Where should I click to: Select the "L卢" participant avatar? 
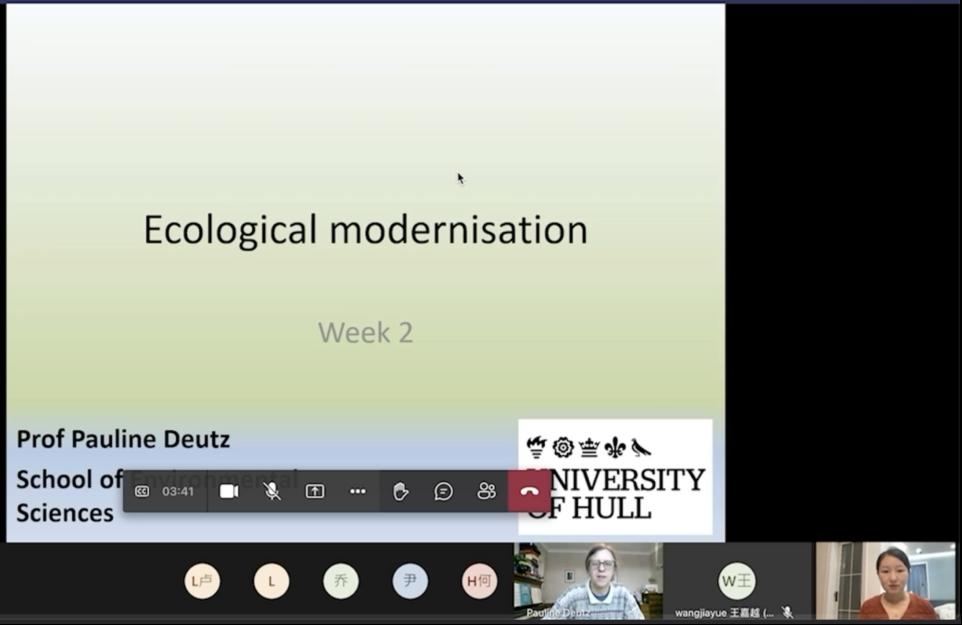tap(202, 581)
